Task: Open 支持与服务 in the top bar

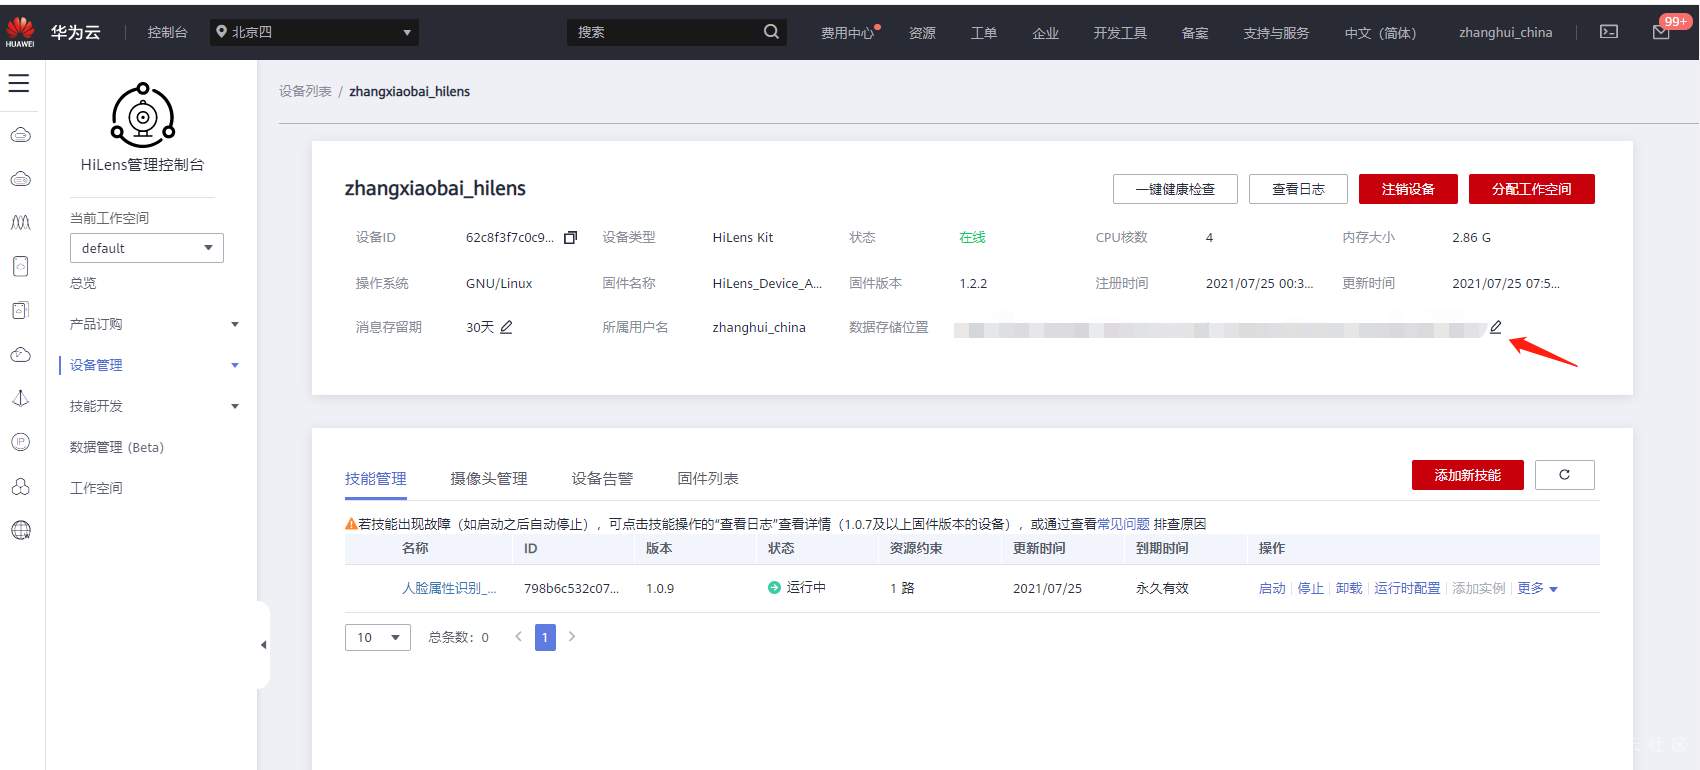Action: tap(1276, 33)
